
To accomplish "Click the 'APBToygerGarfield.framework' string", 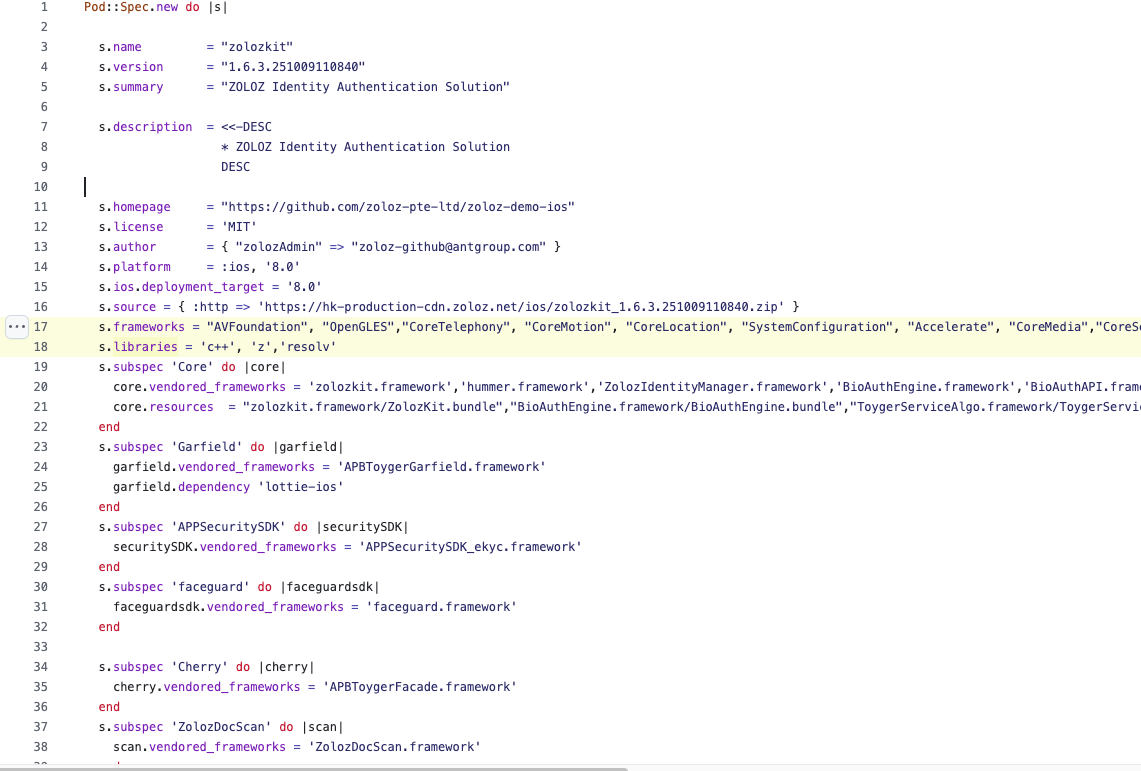I will (441, 467).
